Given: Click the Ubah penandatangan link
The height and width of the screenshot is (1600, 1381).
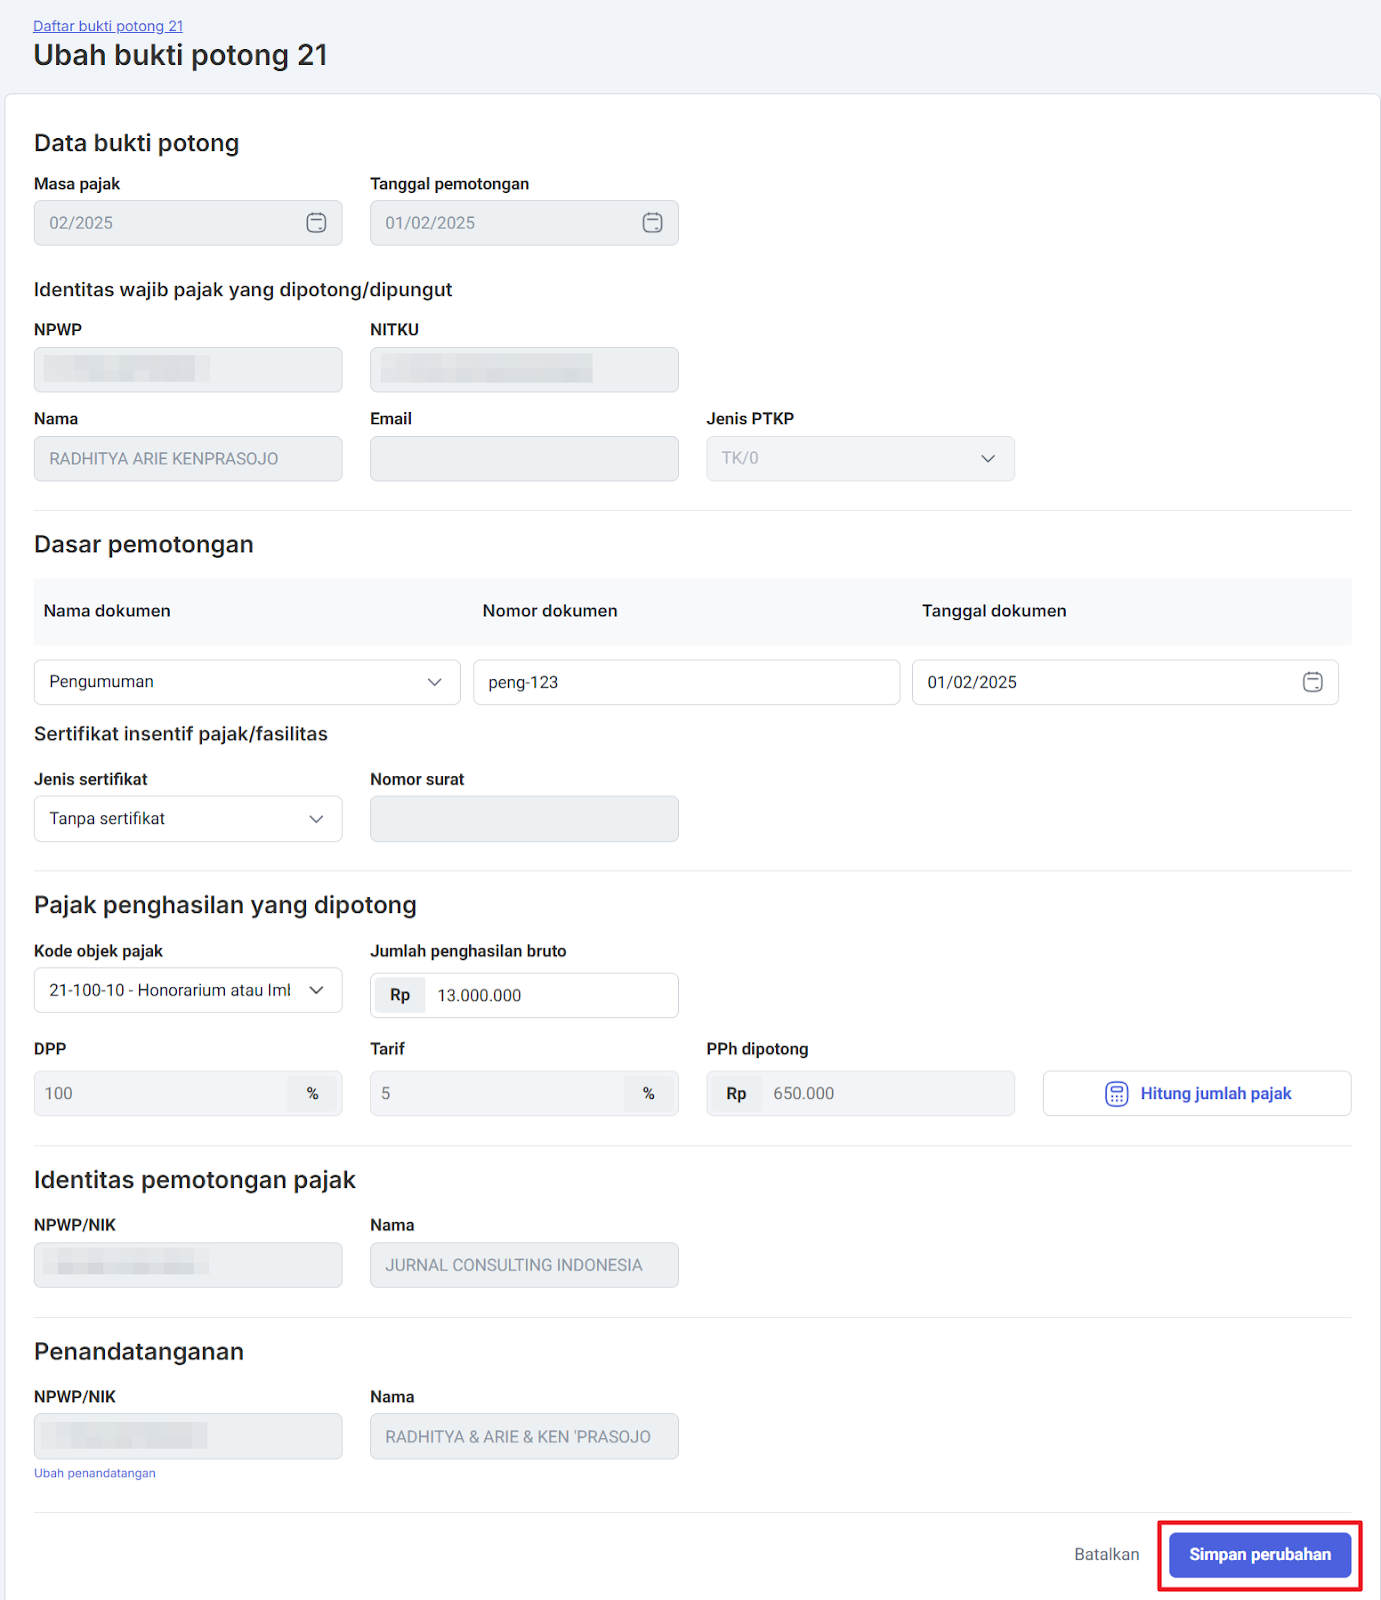Looking at the screenshot, I should 95,1473.
